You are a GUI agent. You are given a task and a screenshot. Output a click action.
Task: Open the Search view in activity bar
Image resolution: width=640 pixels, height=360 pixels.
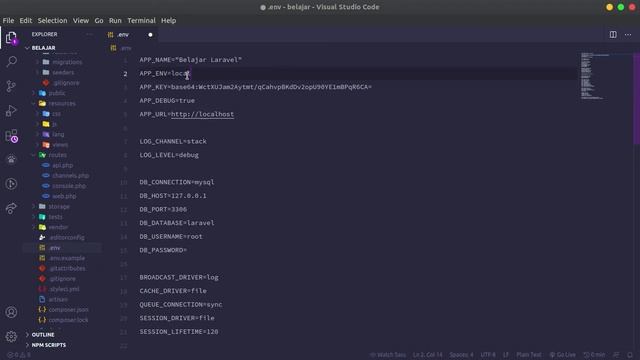tap(11, 62)
